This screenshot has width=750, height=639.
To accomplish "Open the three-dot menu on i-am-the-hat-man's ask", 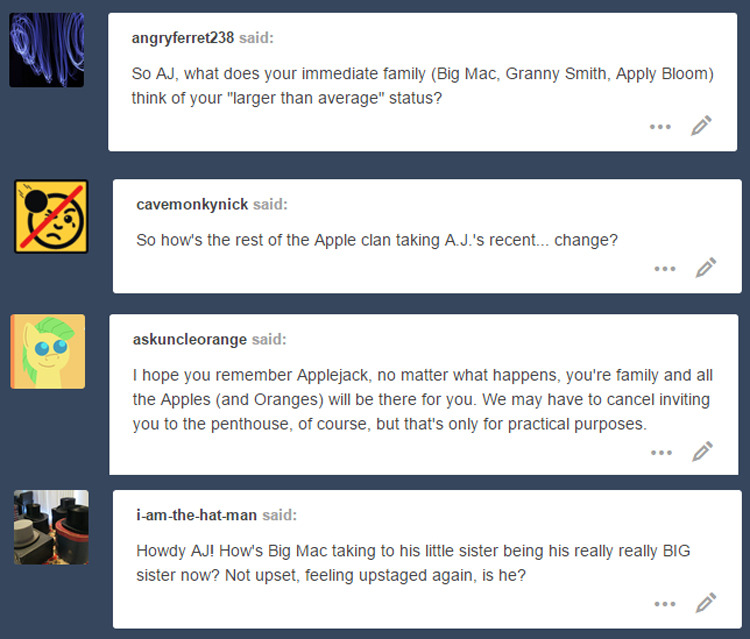I will coord(665,604).
